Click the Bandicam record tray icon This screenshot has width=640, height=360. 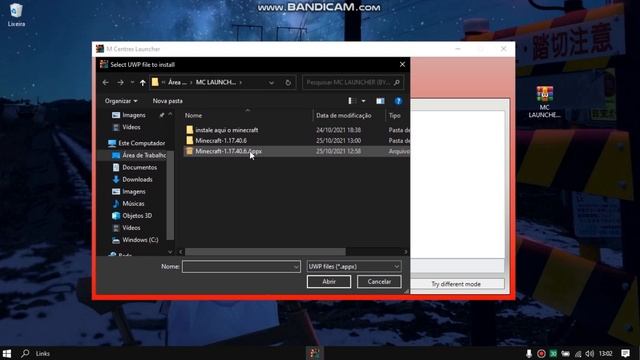[541, 353]
